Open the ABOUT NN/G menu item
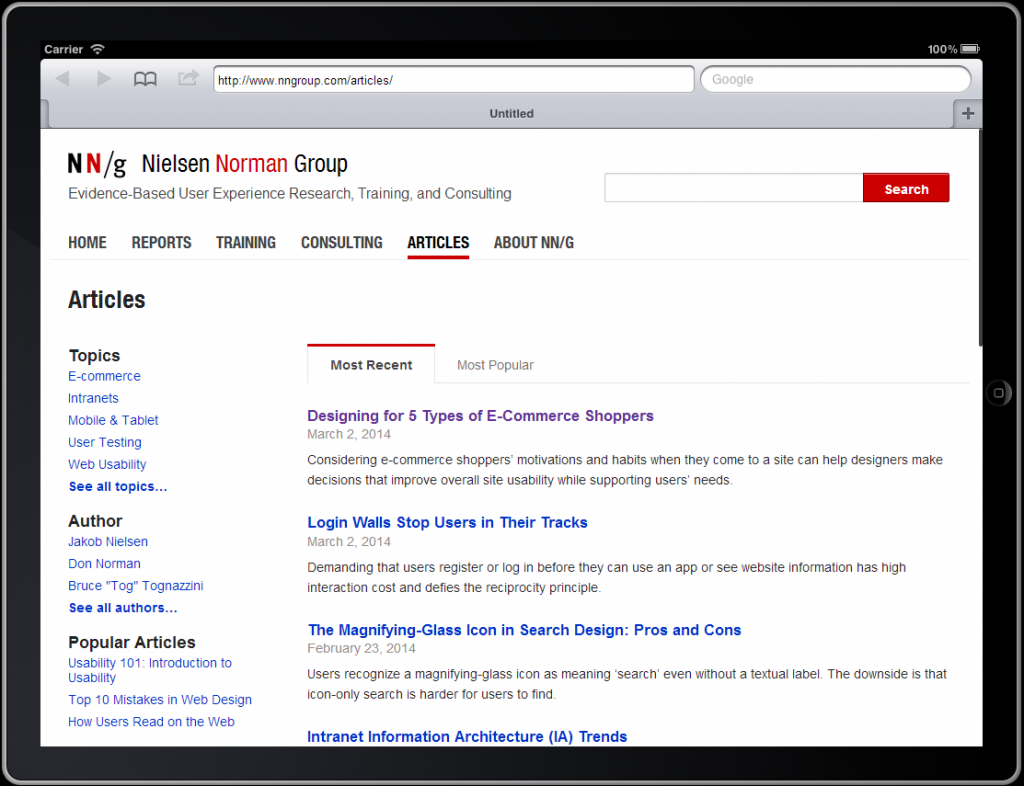This screenshot has width=1024, height=786. [x=534, y=243]
